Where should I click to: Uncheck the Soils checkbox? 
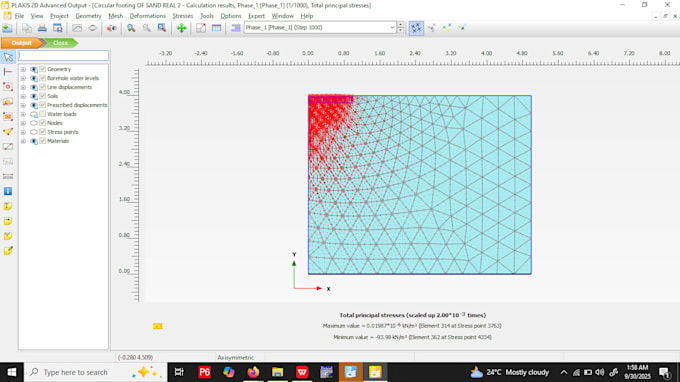pos(42,96)
